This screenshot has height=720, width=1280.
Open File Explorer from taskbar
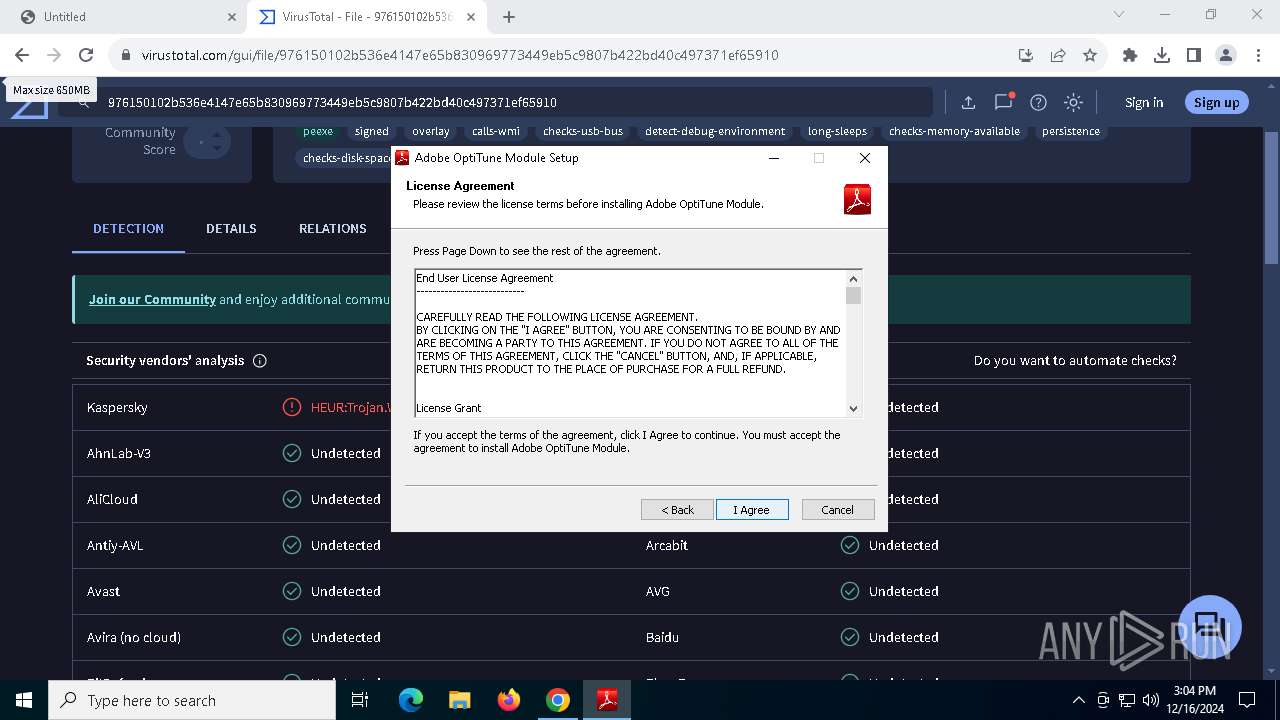460,700
